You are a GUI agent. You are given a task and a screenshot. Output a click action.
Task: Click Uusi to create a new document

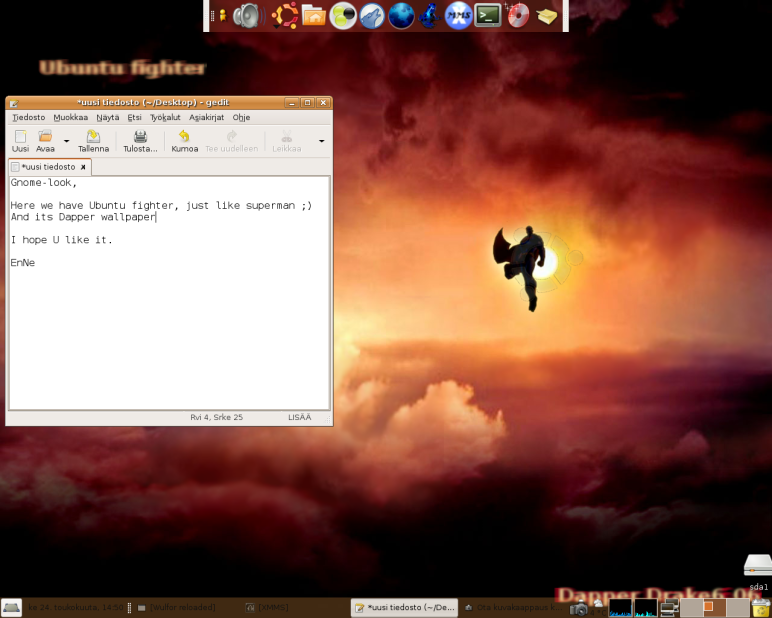coord(20,141)
